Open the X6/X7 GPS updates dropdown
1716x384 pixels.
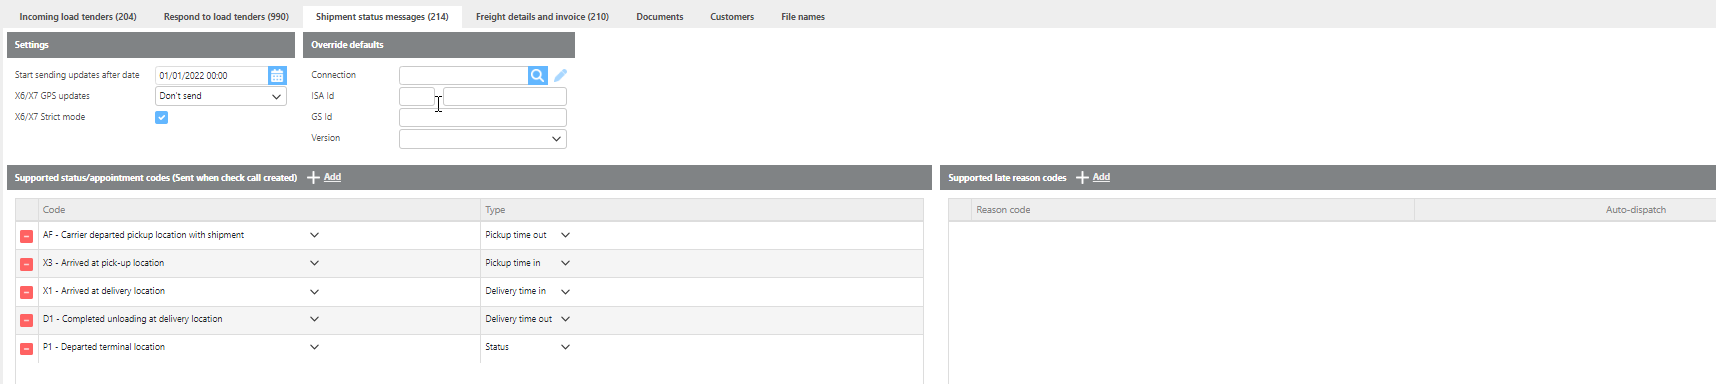(221, 96)
